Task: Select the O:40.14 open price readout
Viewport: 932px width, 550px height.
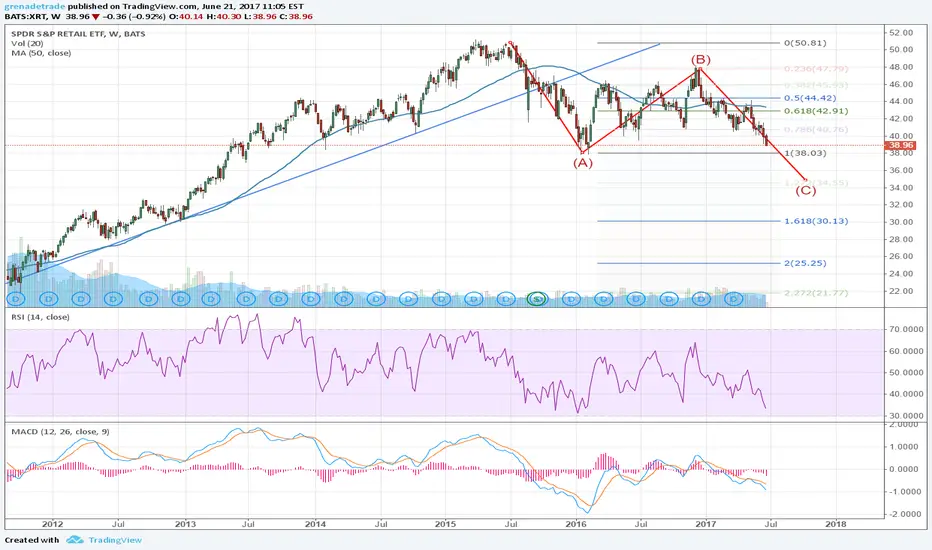Action: click(x=185, y=17)
